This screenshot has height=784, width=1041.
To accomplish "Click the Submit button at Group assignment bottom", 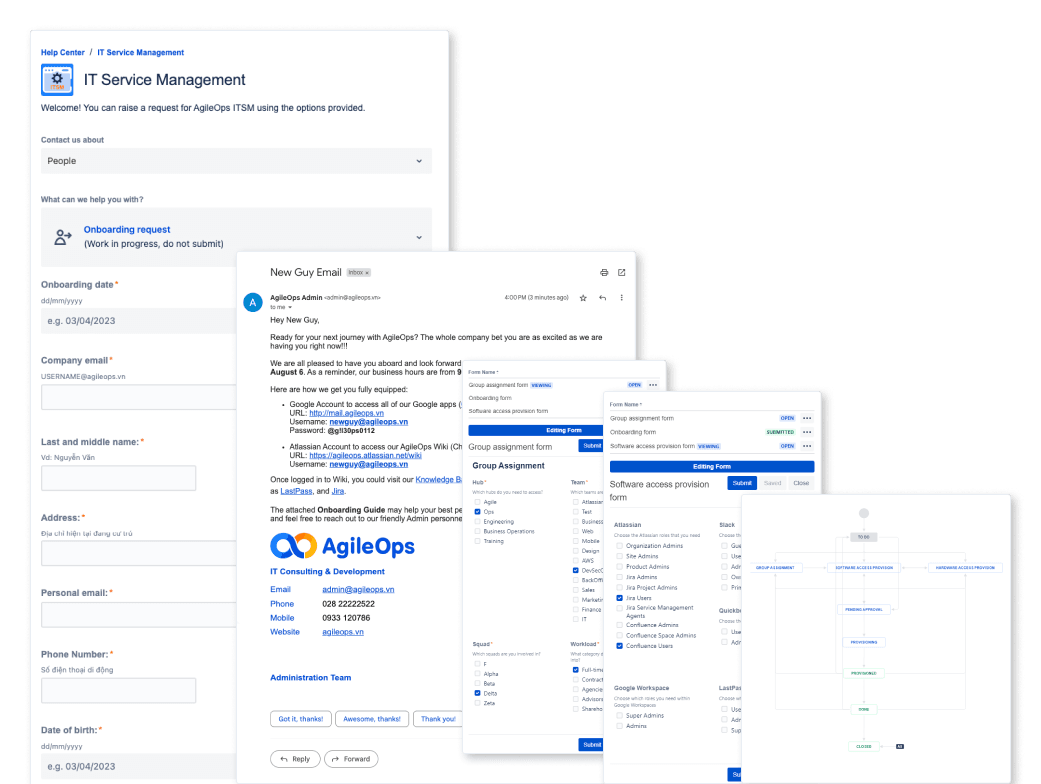I will click(x=591, y=745).
